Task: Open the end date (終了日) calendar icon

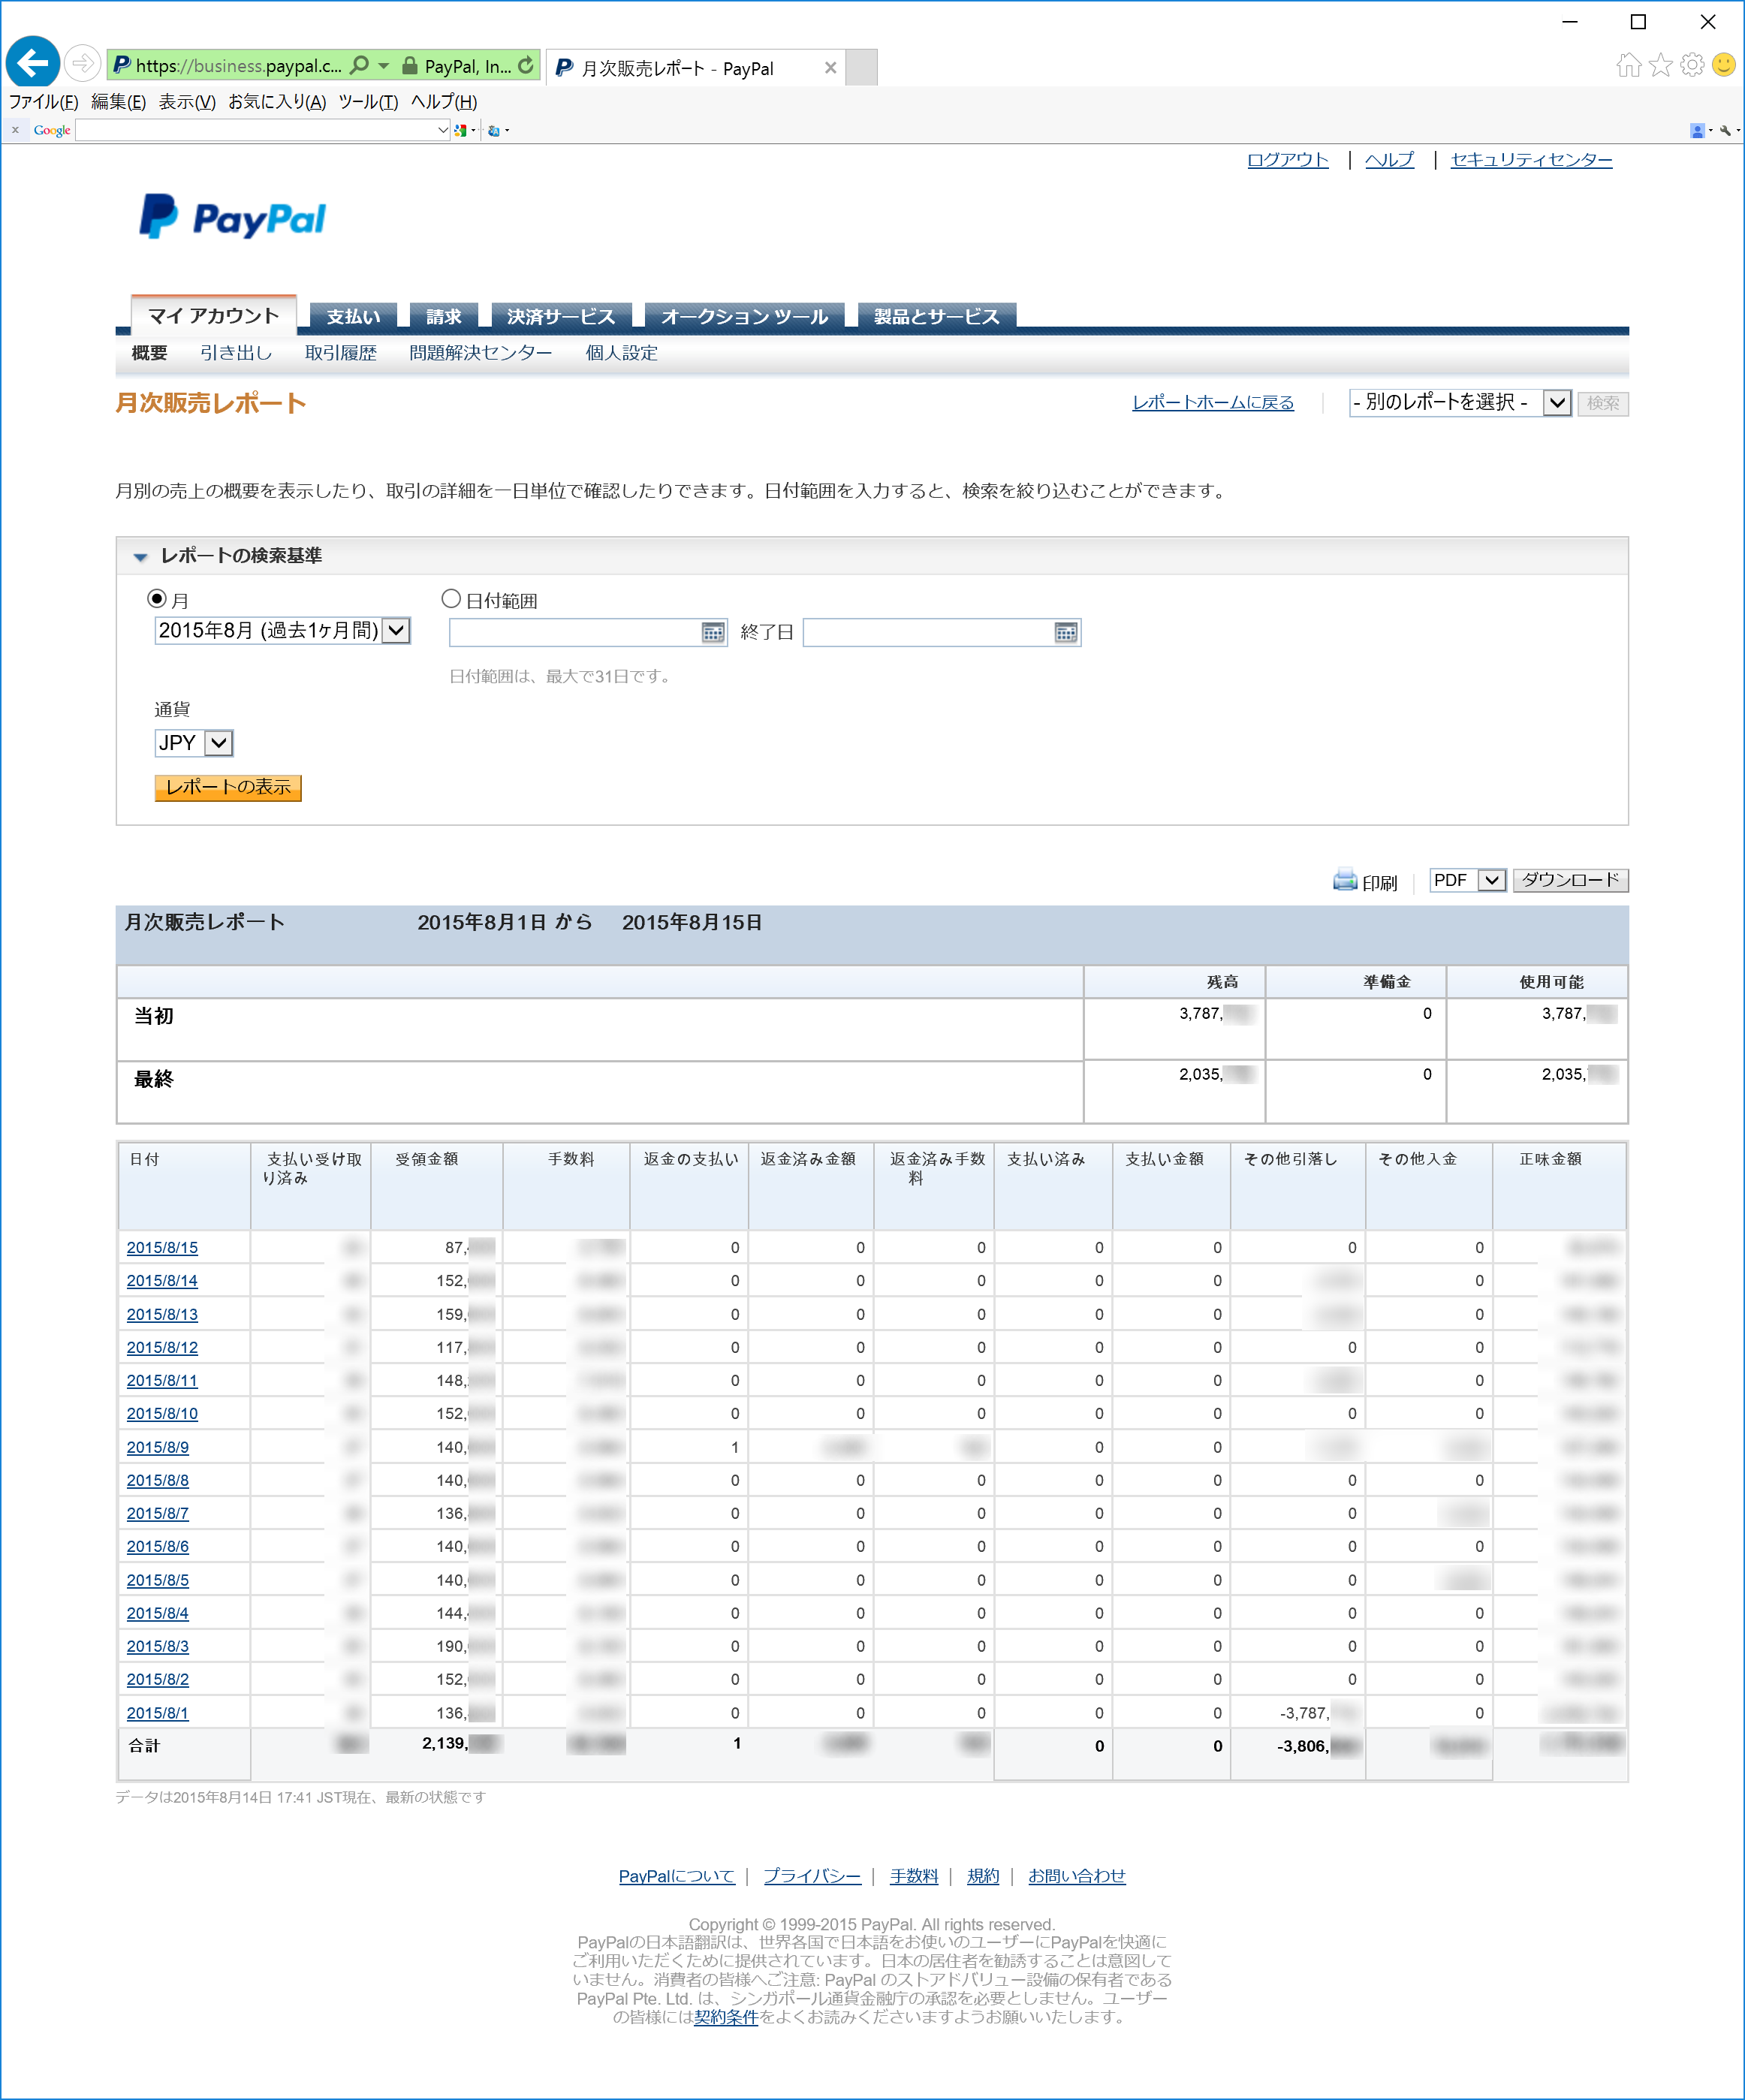Action: 1065,632
